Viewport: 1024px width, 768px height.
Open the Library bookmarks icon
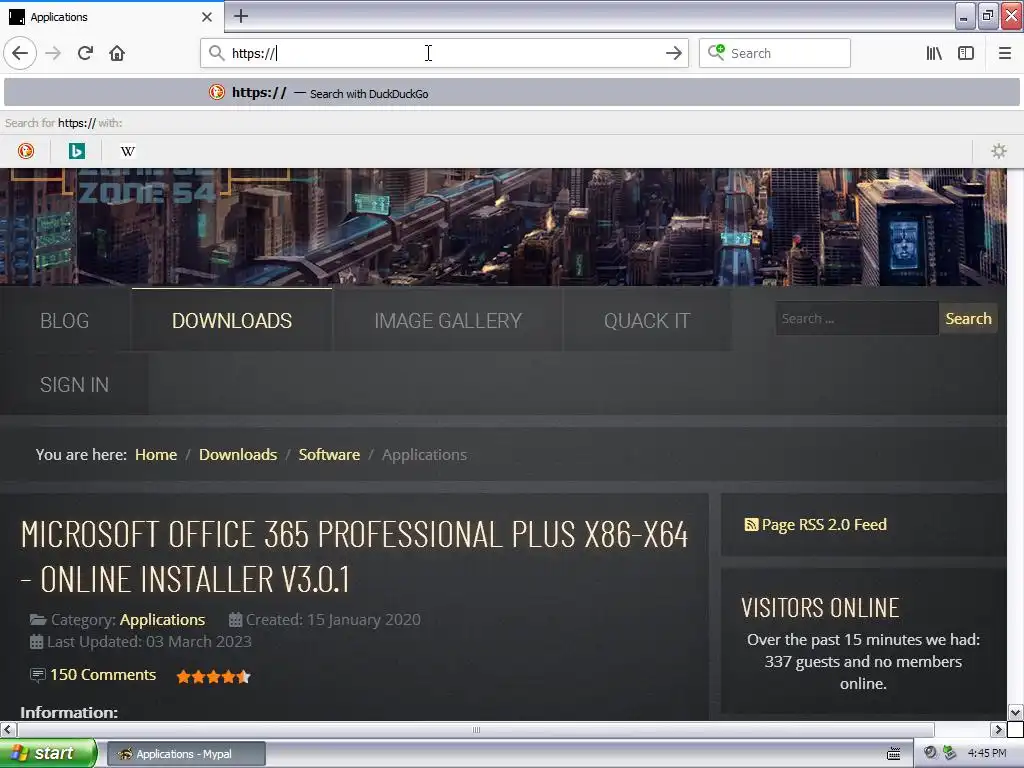934,53
